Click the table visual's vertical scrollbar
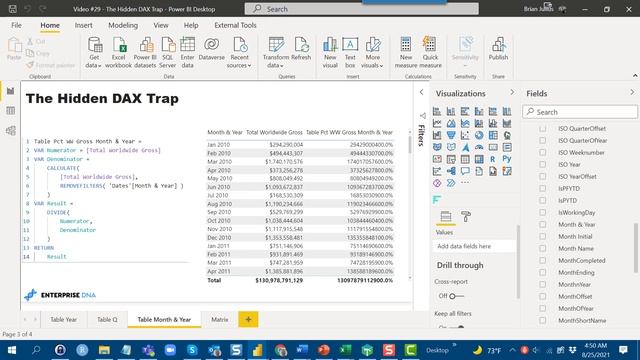640x360 pixels. [410, 145]
